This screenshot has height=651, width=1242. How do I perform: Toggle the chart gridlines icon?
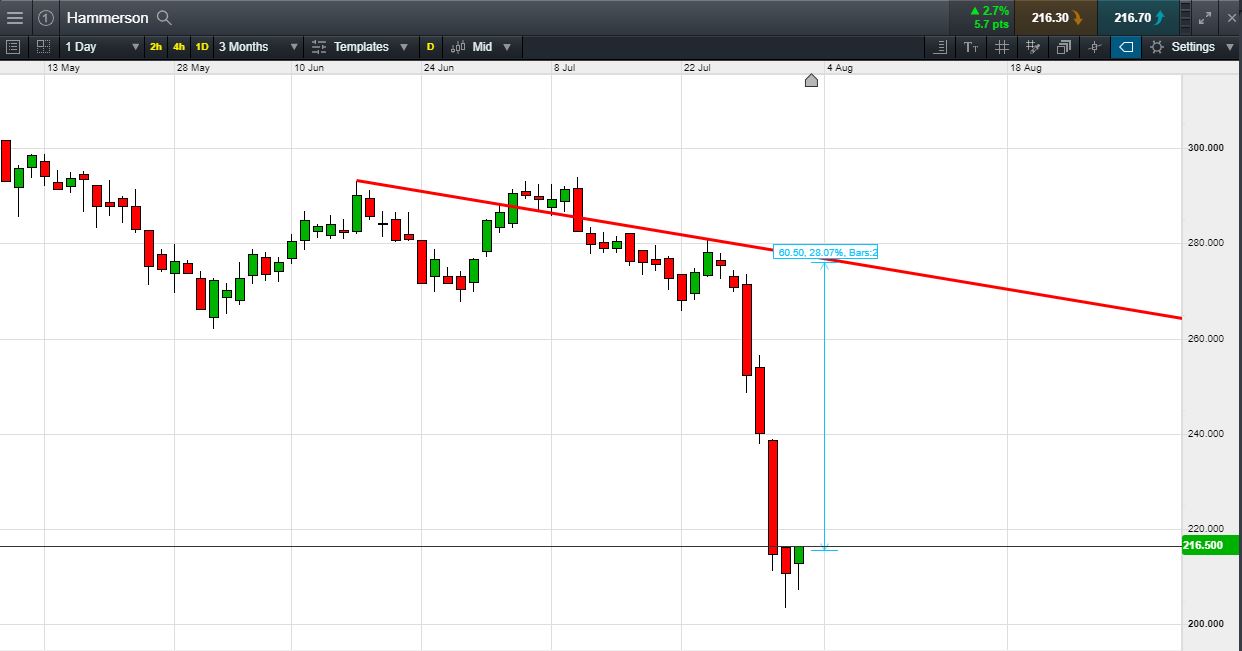tap(1002, 47)
